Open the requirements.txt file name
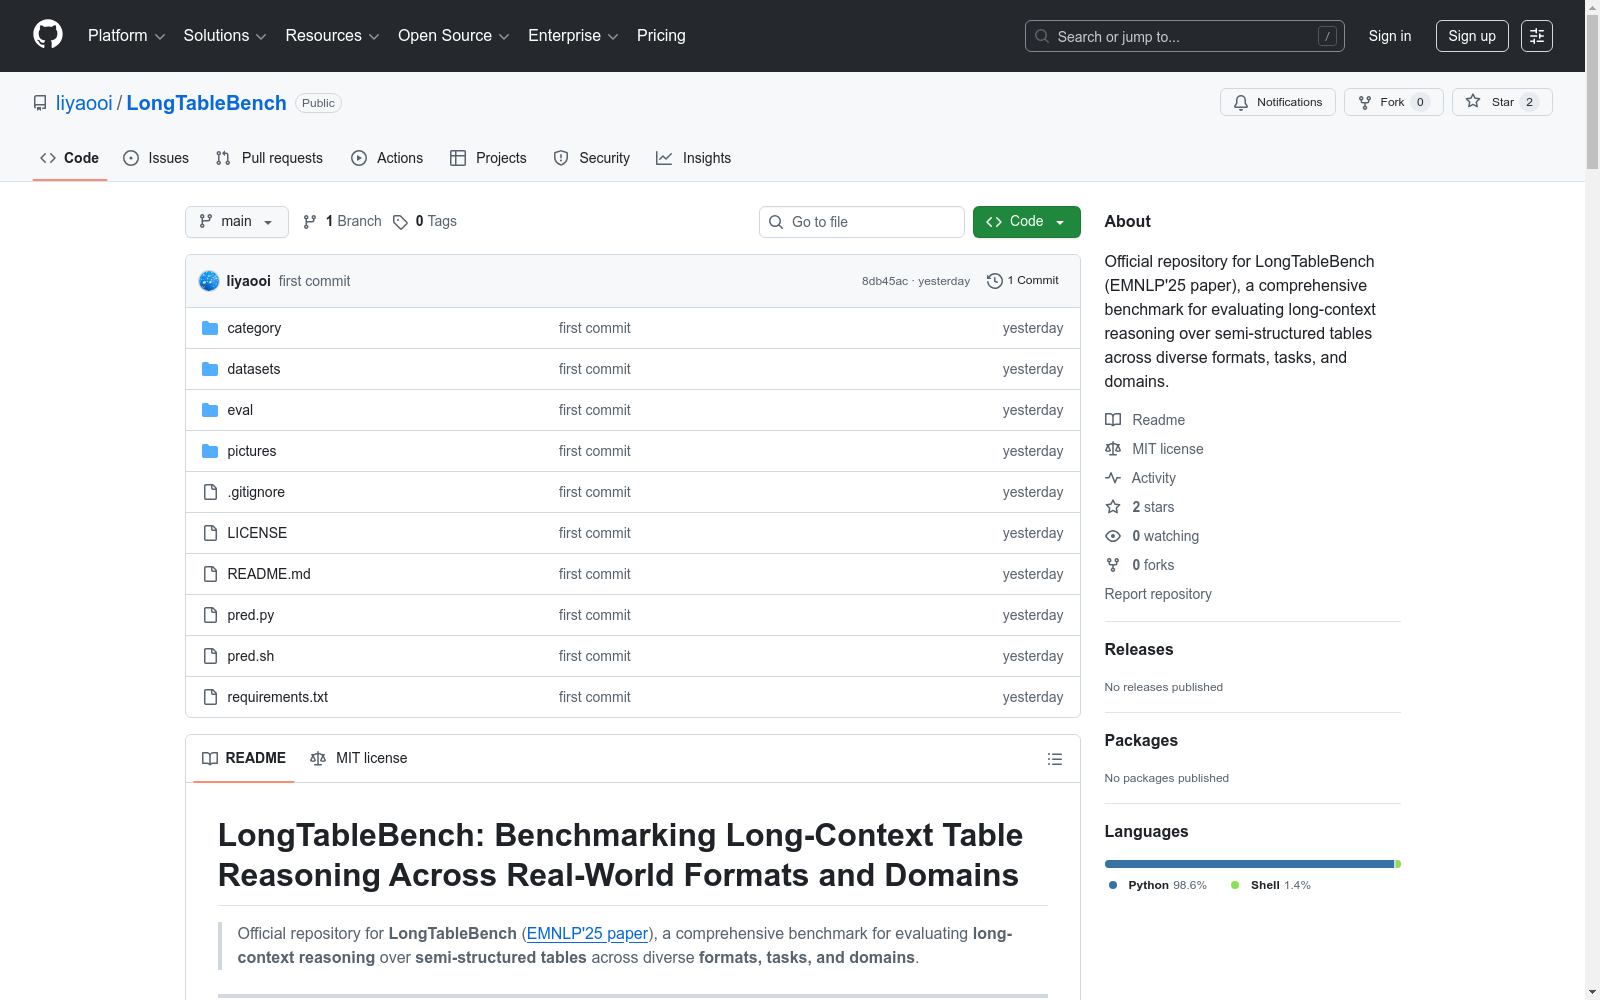This screenshot has height=1000, width=1600. coord(277,697)
